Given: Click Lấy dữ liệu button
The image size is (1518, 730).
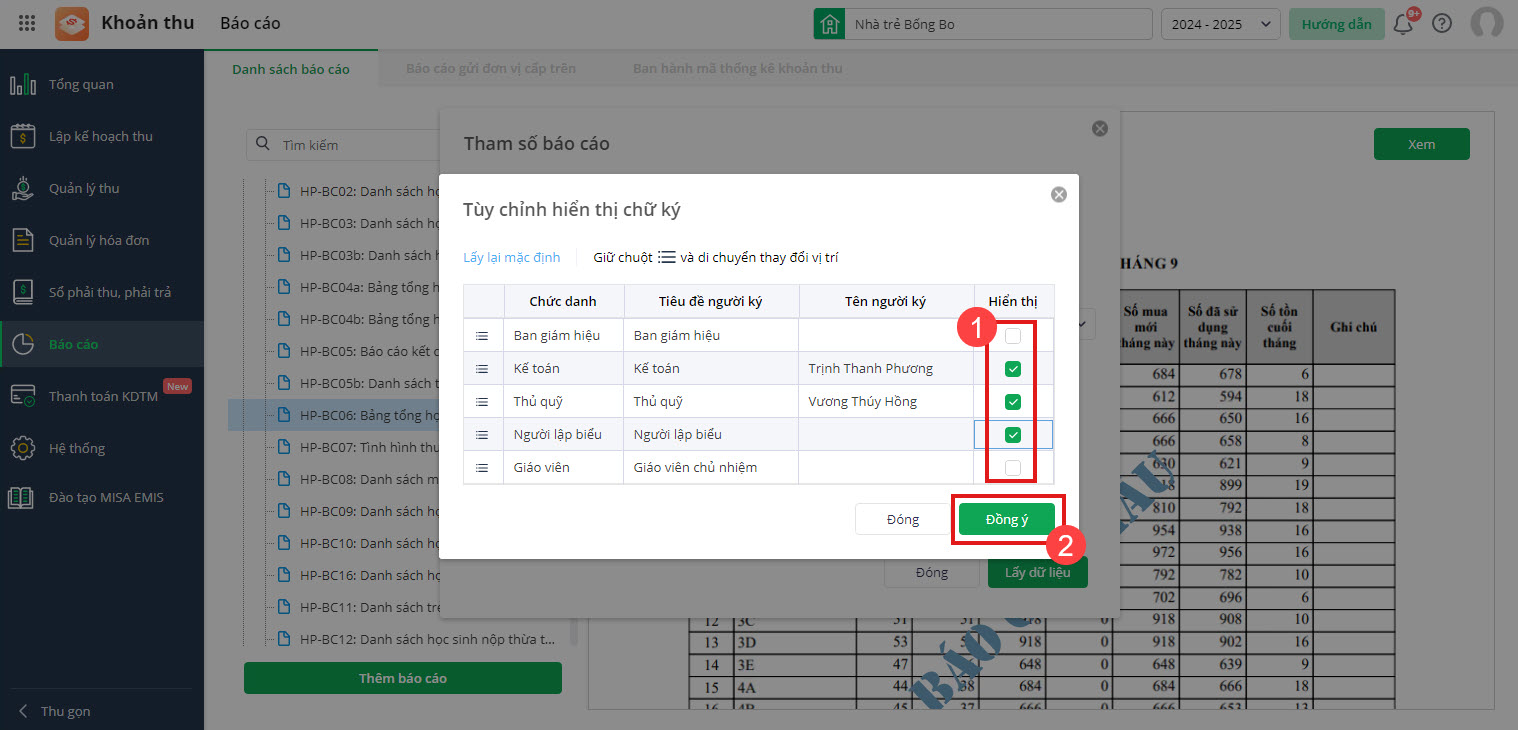Looking at the screenshot, I should (1038, 572).
